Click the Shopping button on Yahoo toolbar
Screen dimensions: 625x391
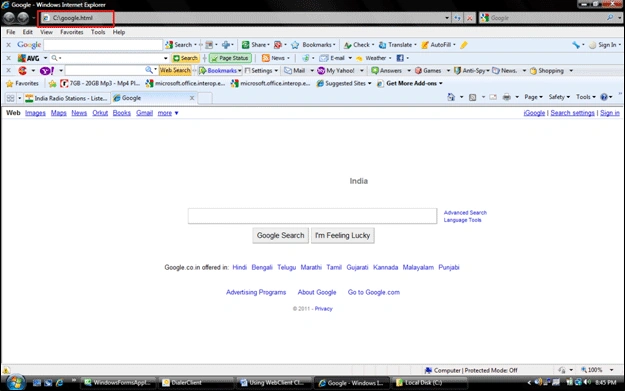[547, 71]
